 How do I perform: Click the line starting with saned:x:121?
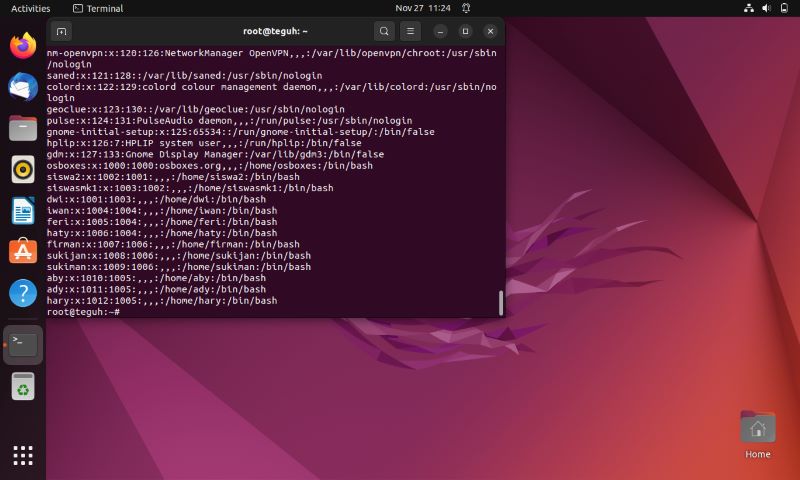184,75
